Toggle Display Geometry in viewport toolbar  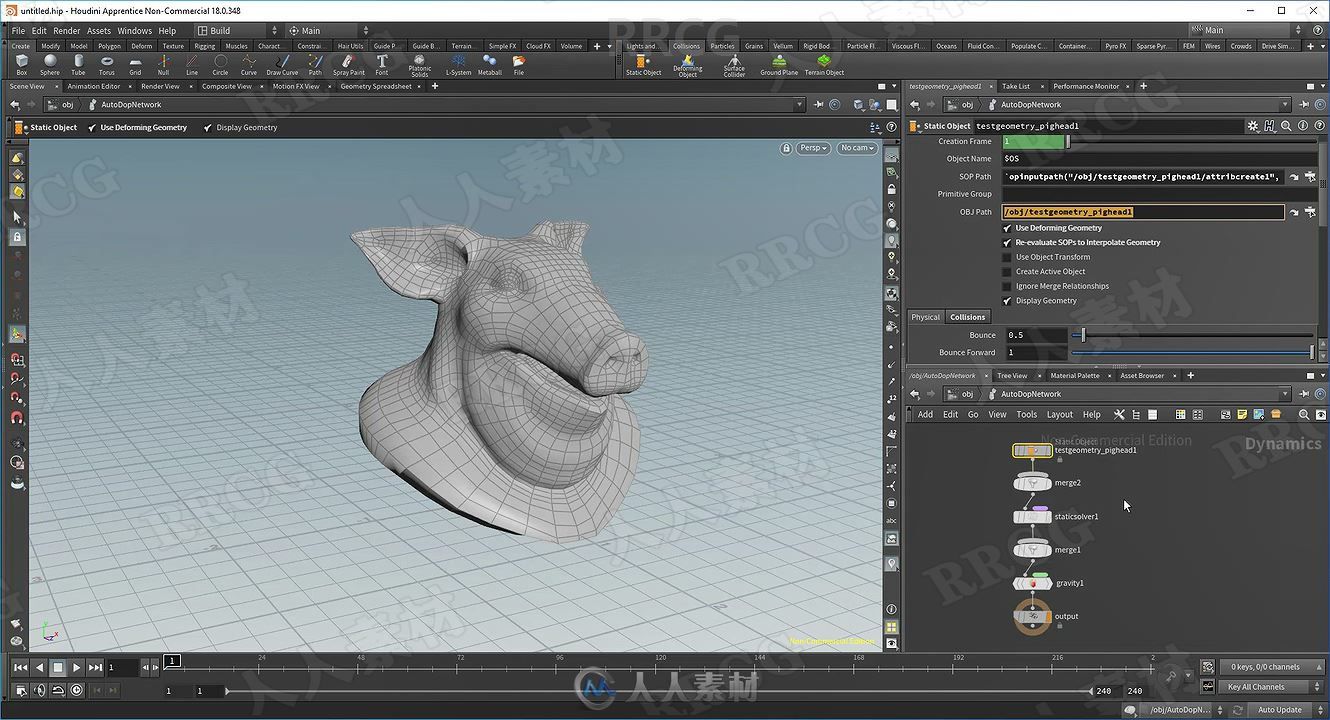(240, 127)
